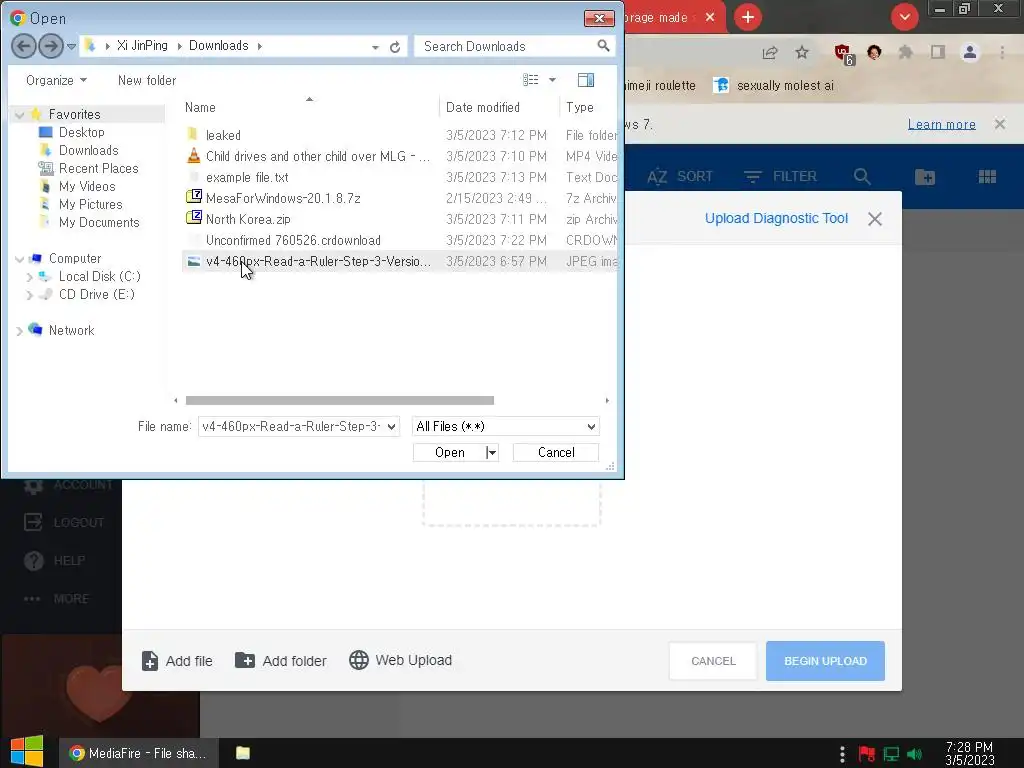Click the search magnifier in Search Downloads

(x=603, y=46)
